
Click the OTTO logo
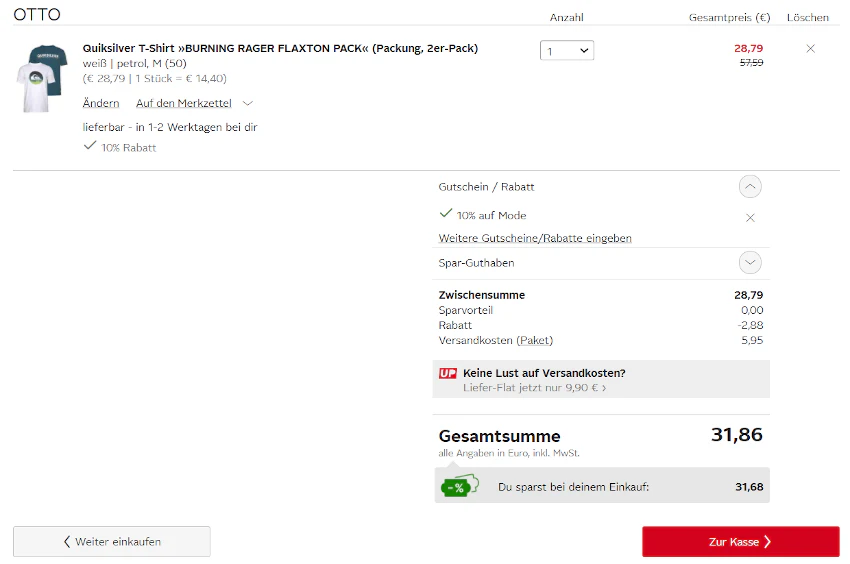(x=37, y=14)
